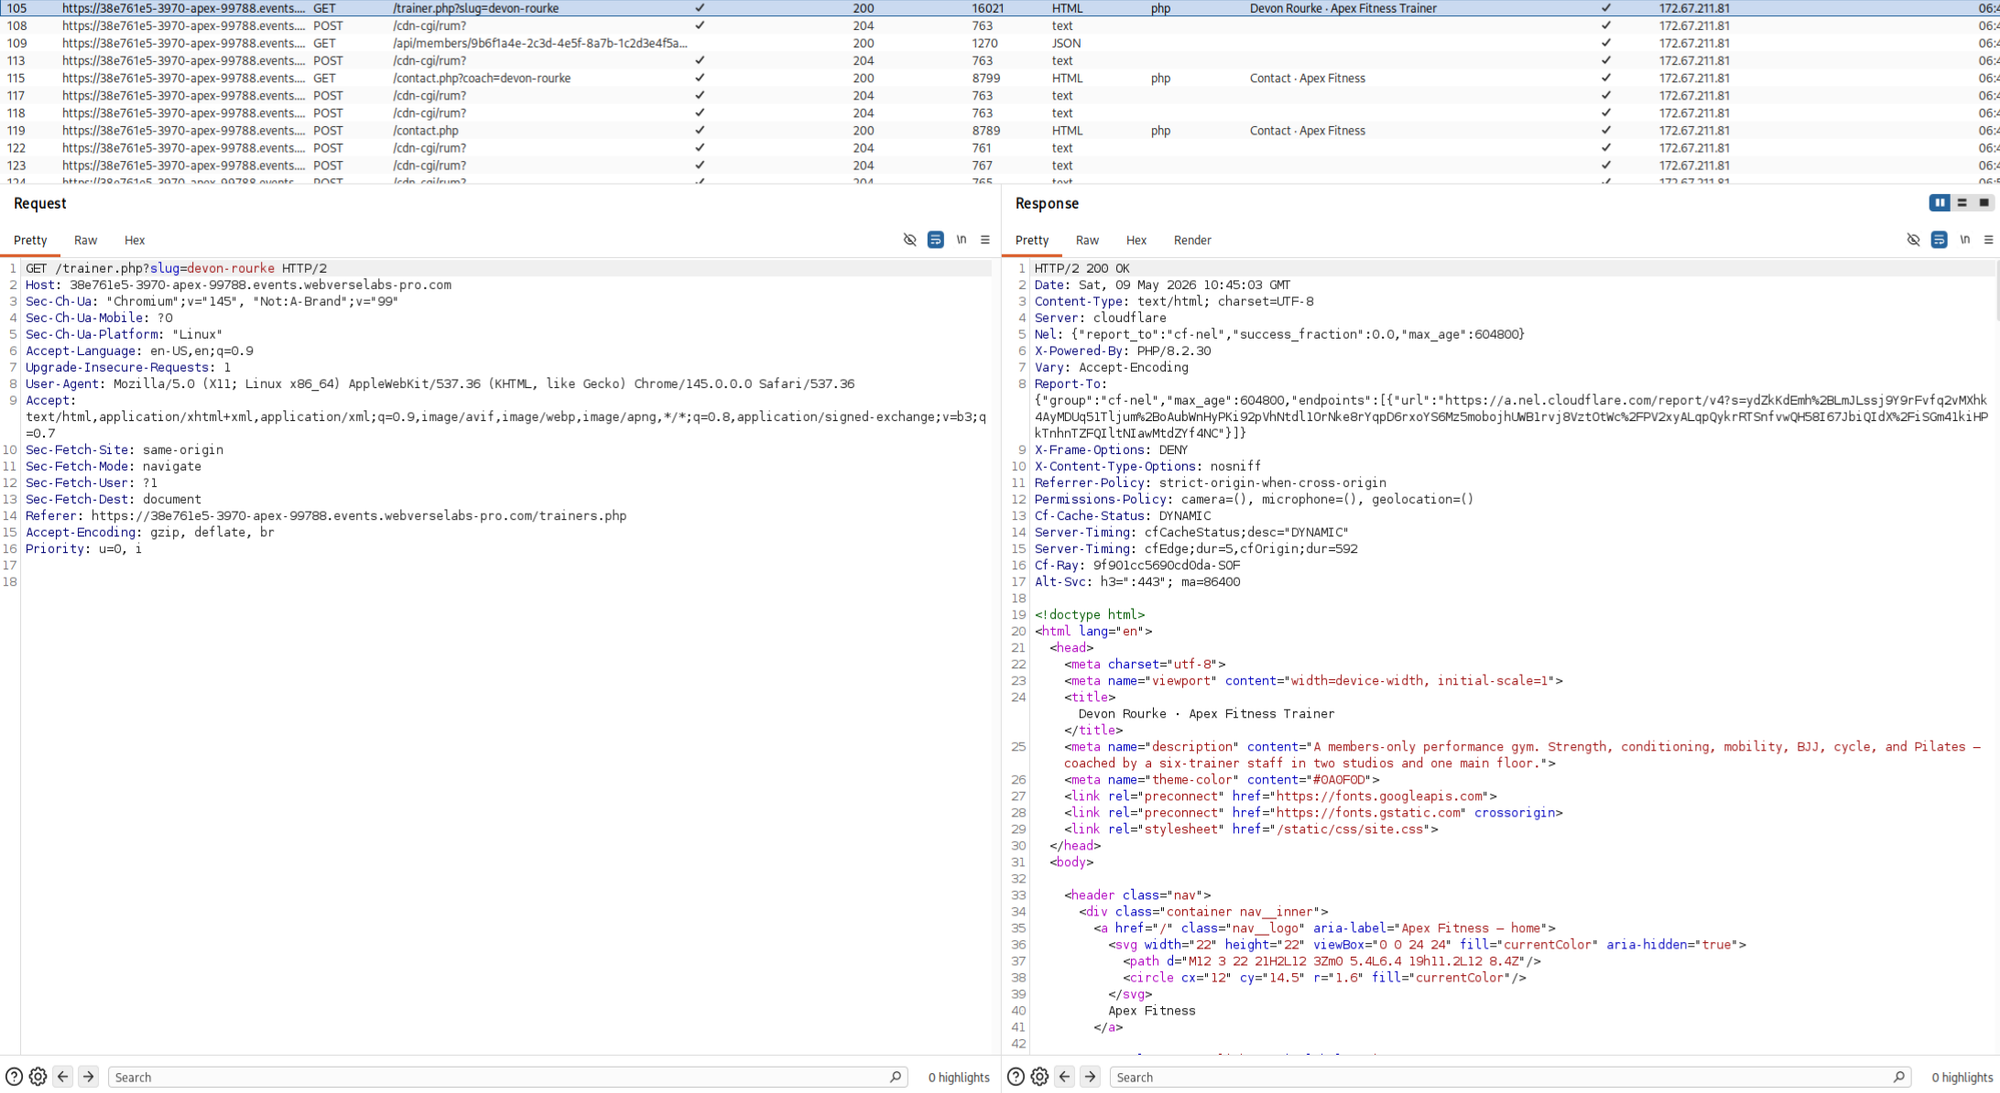Toggle hide non-printable characters icon in Request pane

click(x=909, y=240)
